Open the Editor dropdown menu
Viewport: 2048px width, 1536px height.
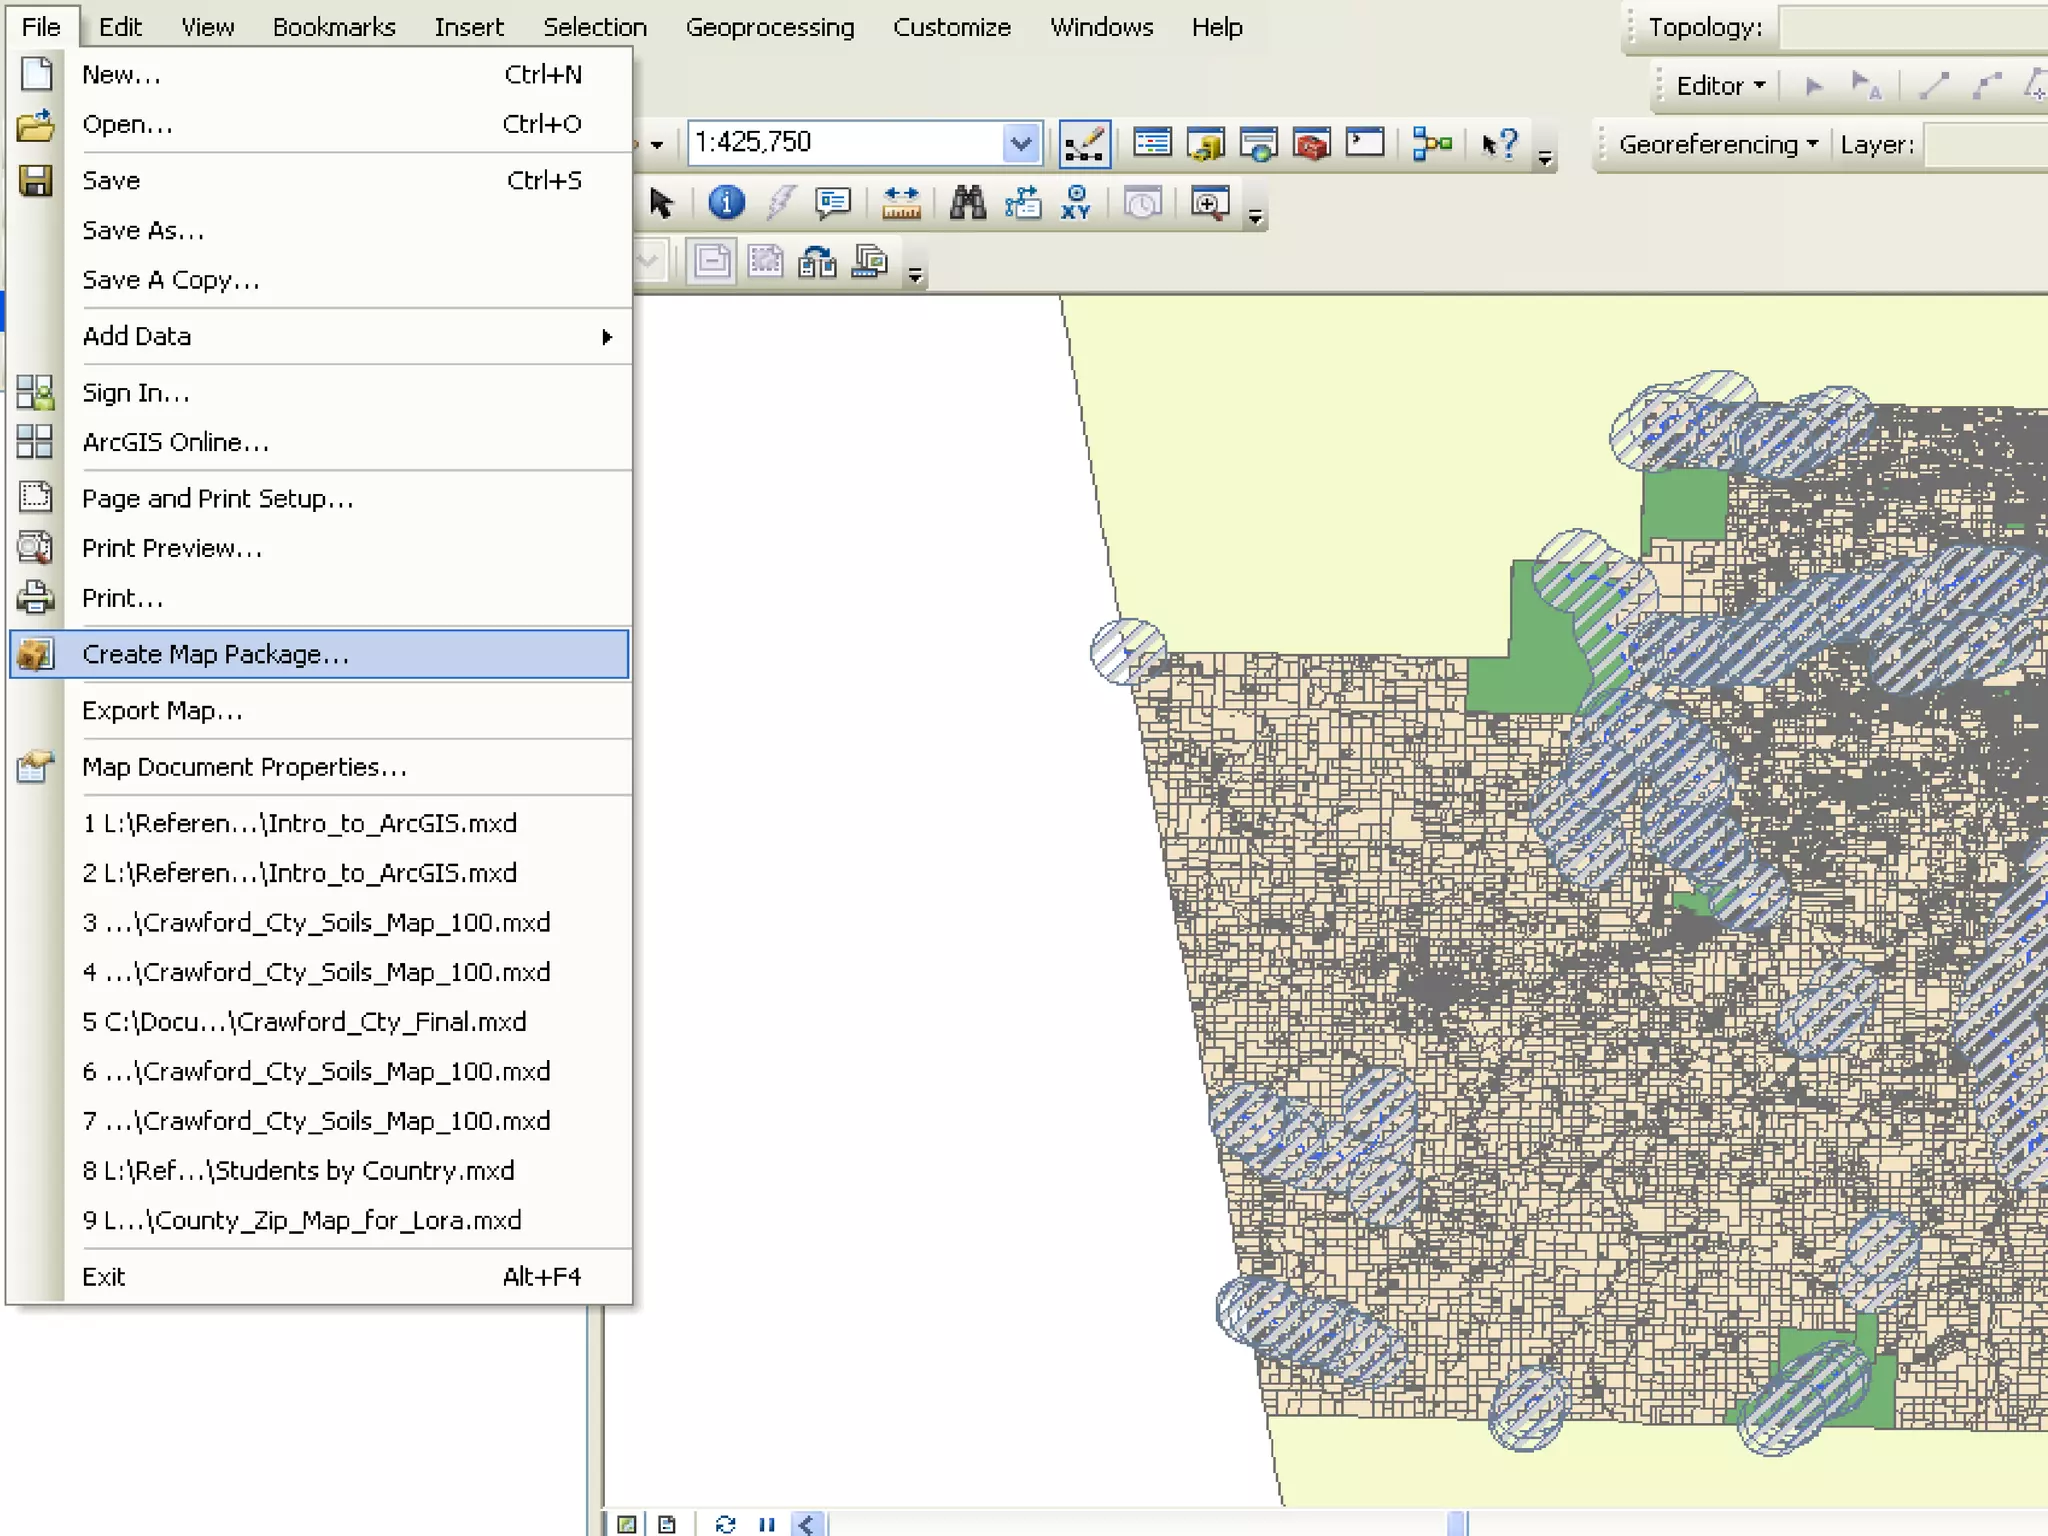click(x=1720, y=86)
